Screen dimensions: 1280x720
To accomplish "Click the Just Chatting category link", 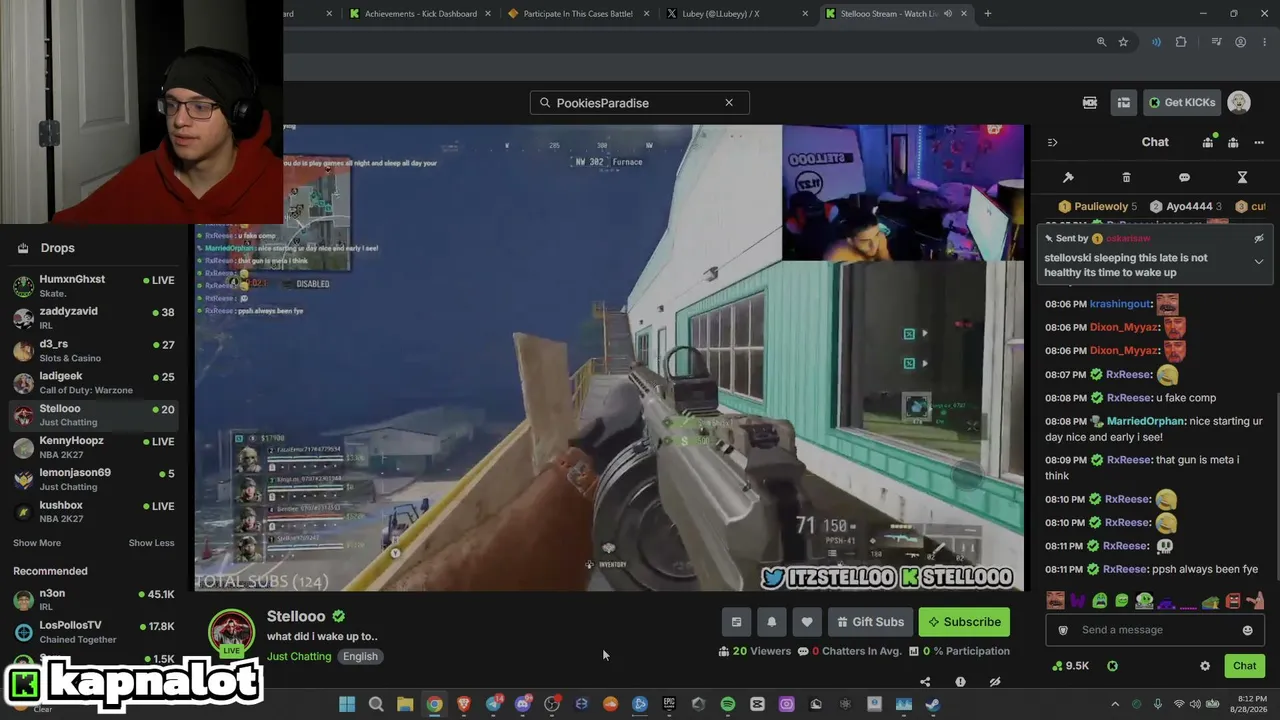I will [299, 656].
